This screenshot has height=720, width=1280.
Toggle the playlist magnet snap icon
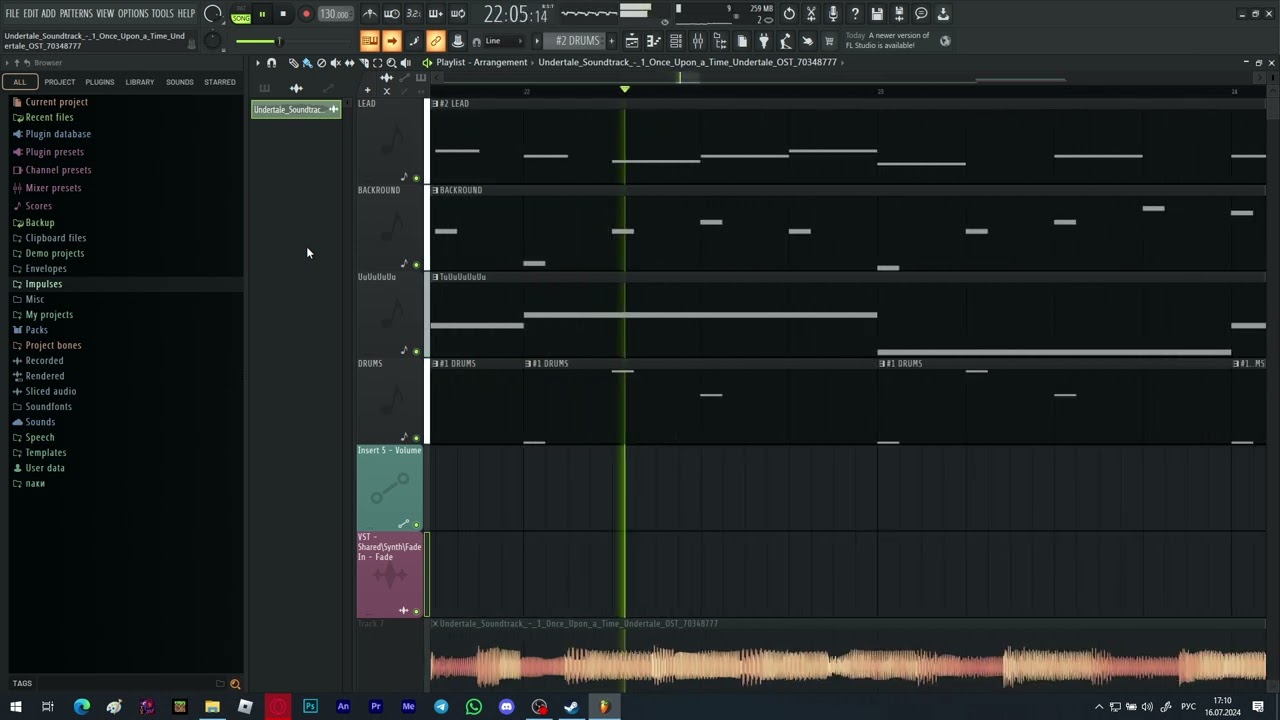(x=272, y=63)
